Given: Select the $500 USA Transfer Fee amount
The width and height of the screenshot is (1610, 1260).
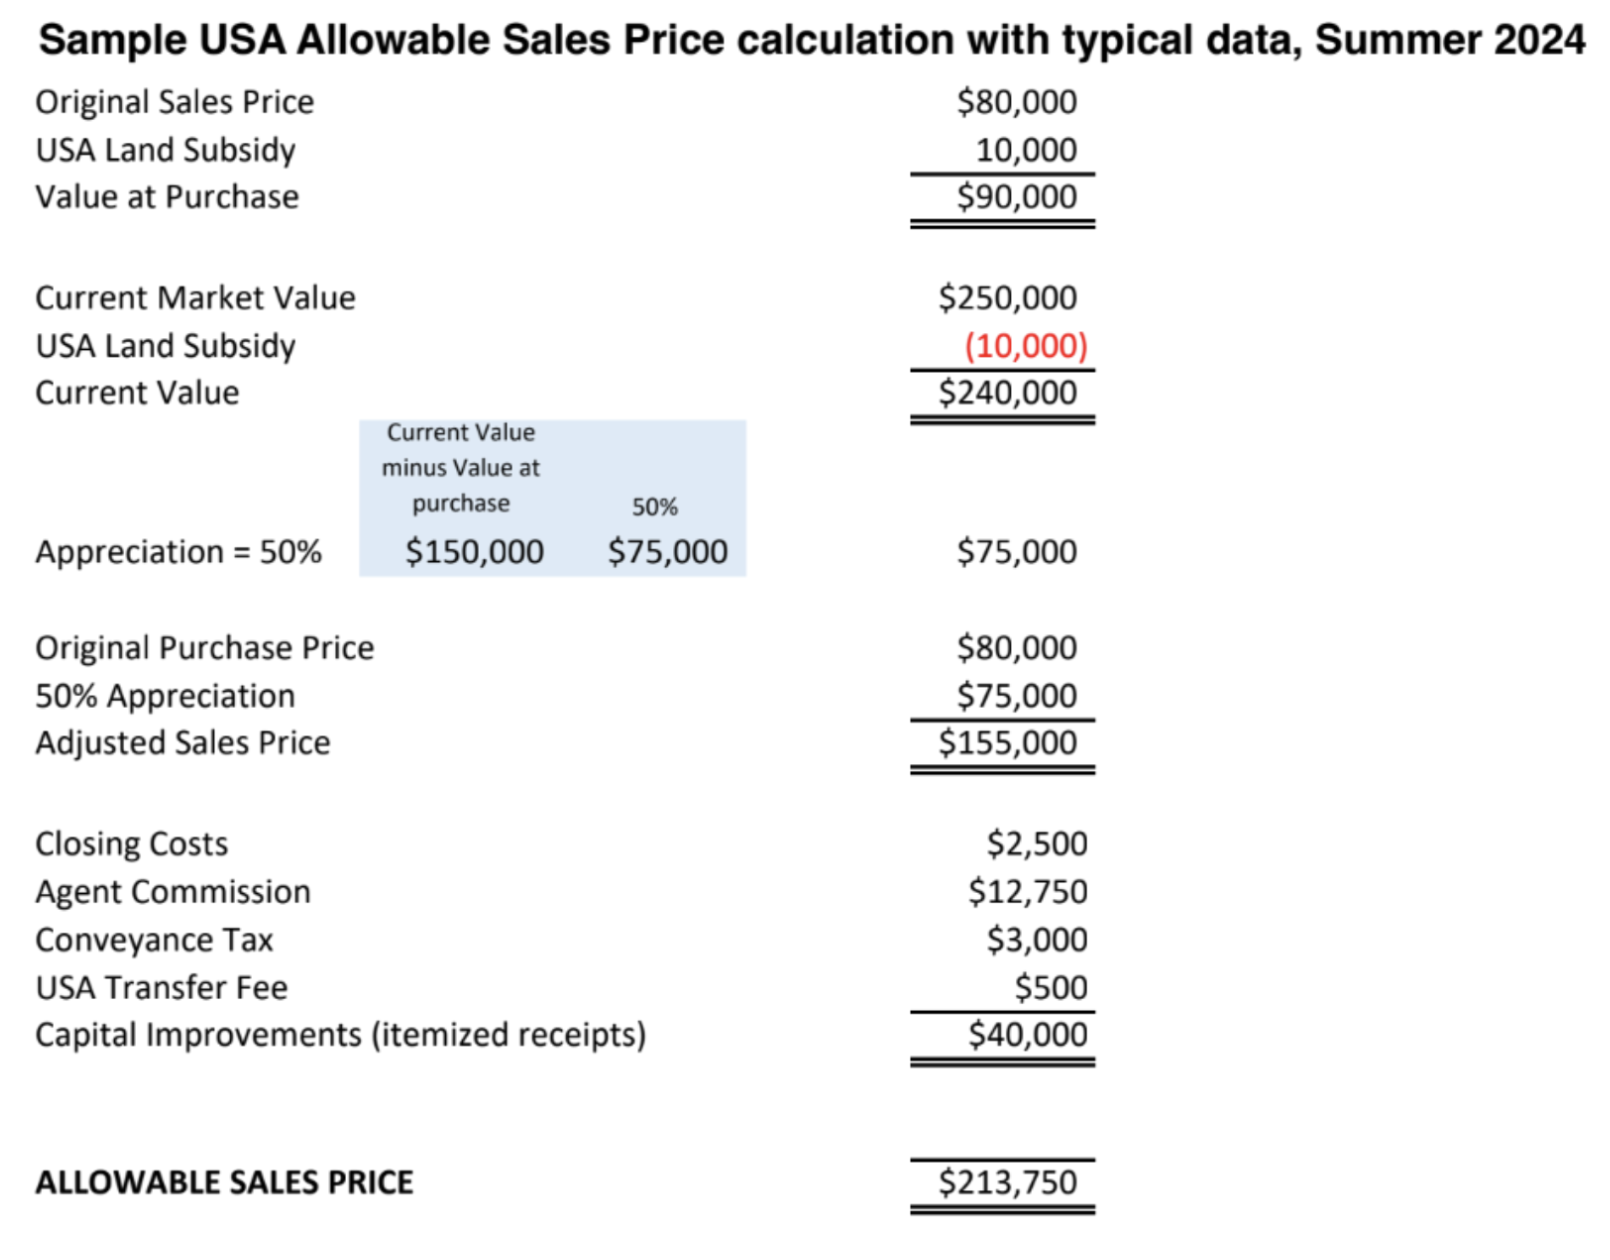Looking at the screenshot, I should [x=1050, y=988].
